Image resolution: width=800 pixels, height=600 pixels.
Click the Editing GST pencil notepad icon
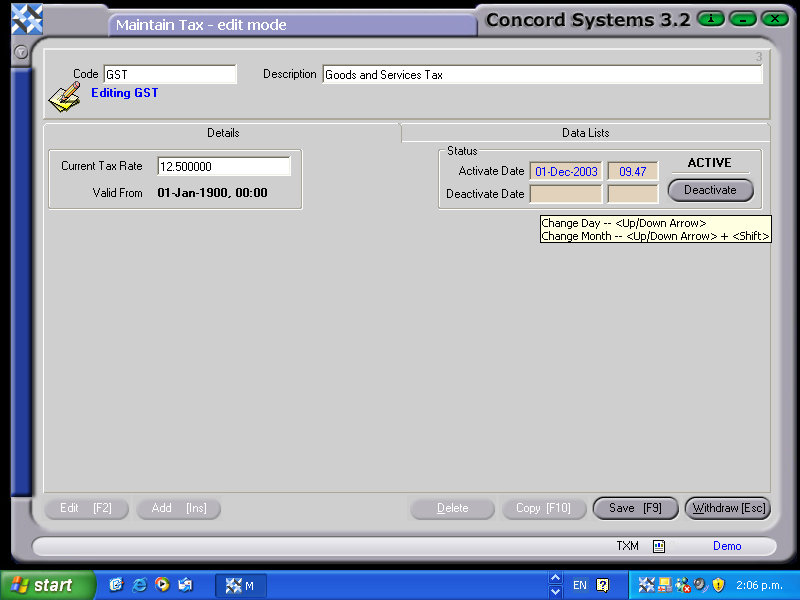point(63,93)
